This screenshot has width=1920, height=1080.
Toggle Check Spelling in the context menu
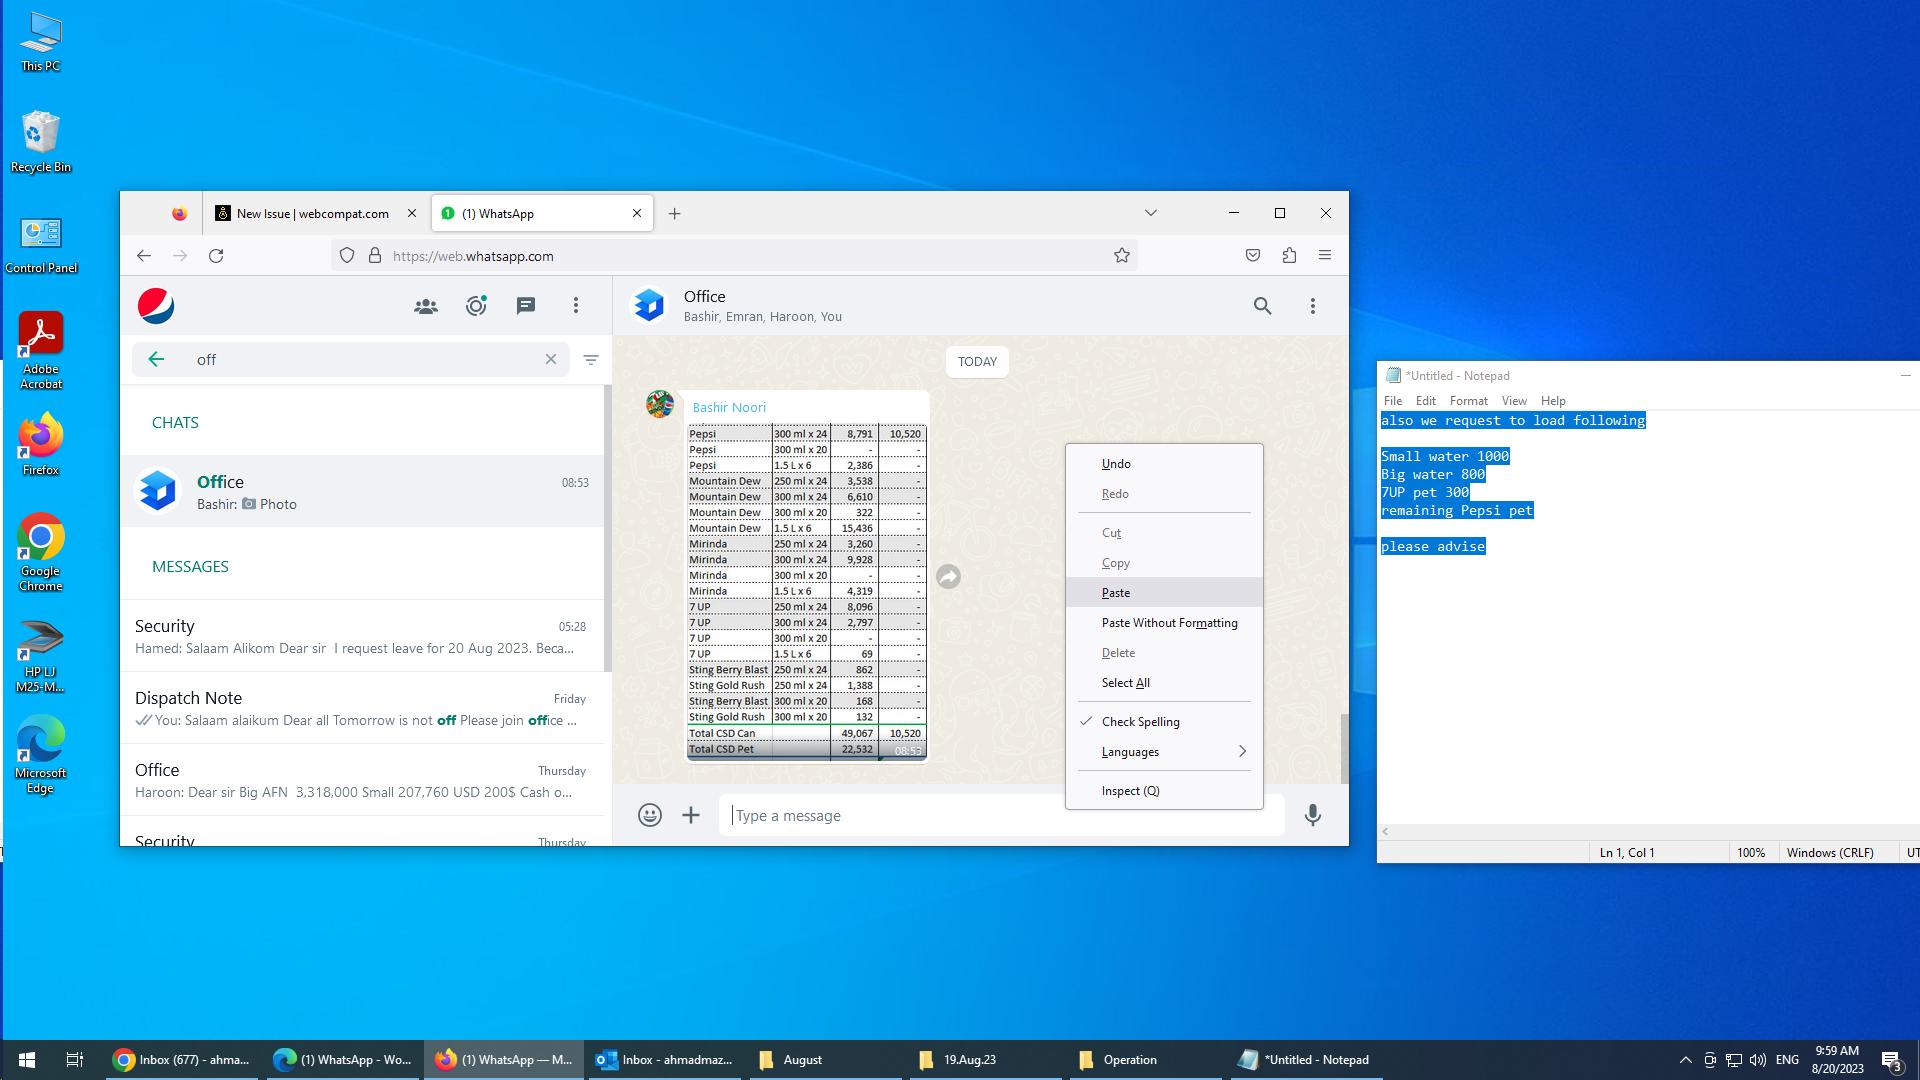click(1140, 722)
